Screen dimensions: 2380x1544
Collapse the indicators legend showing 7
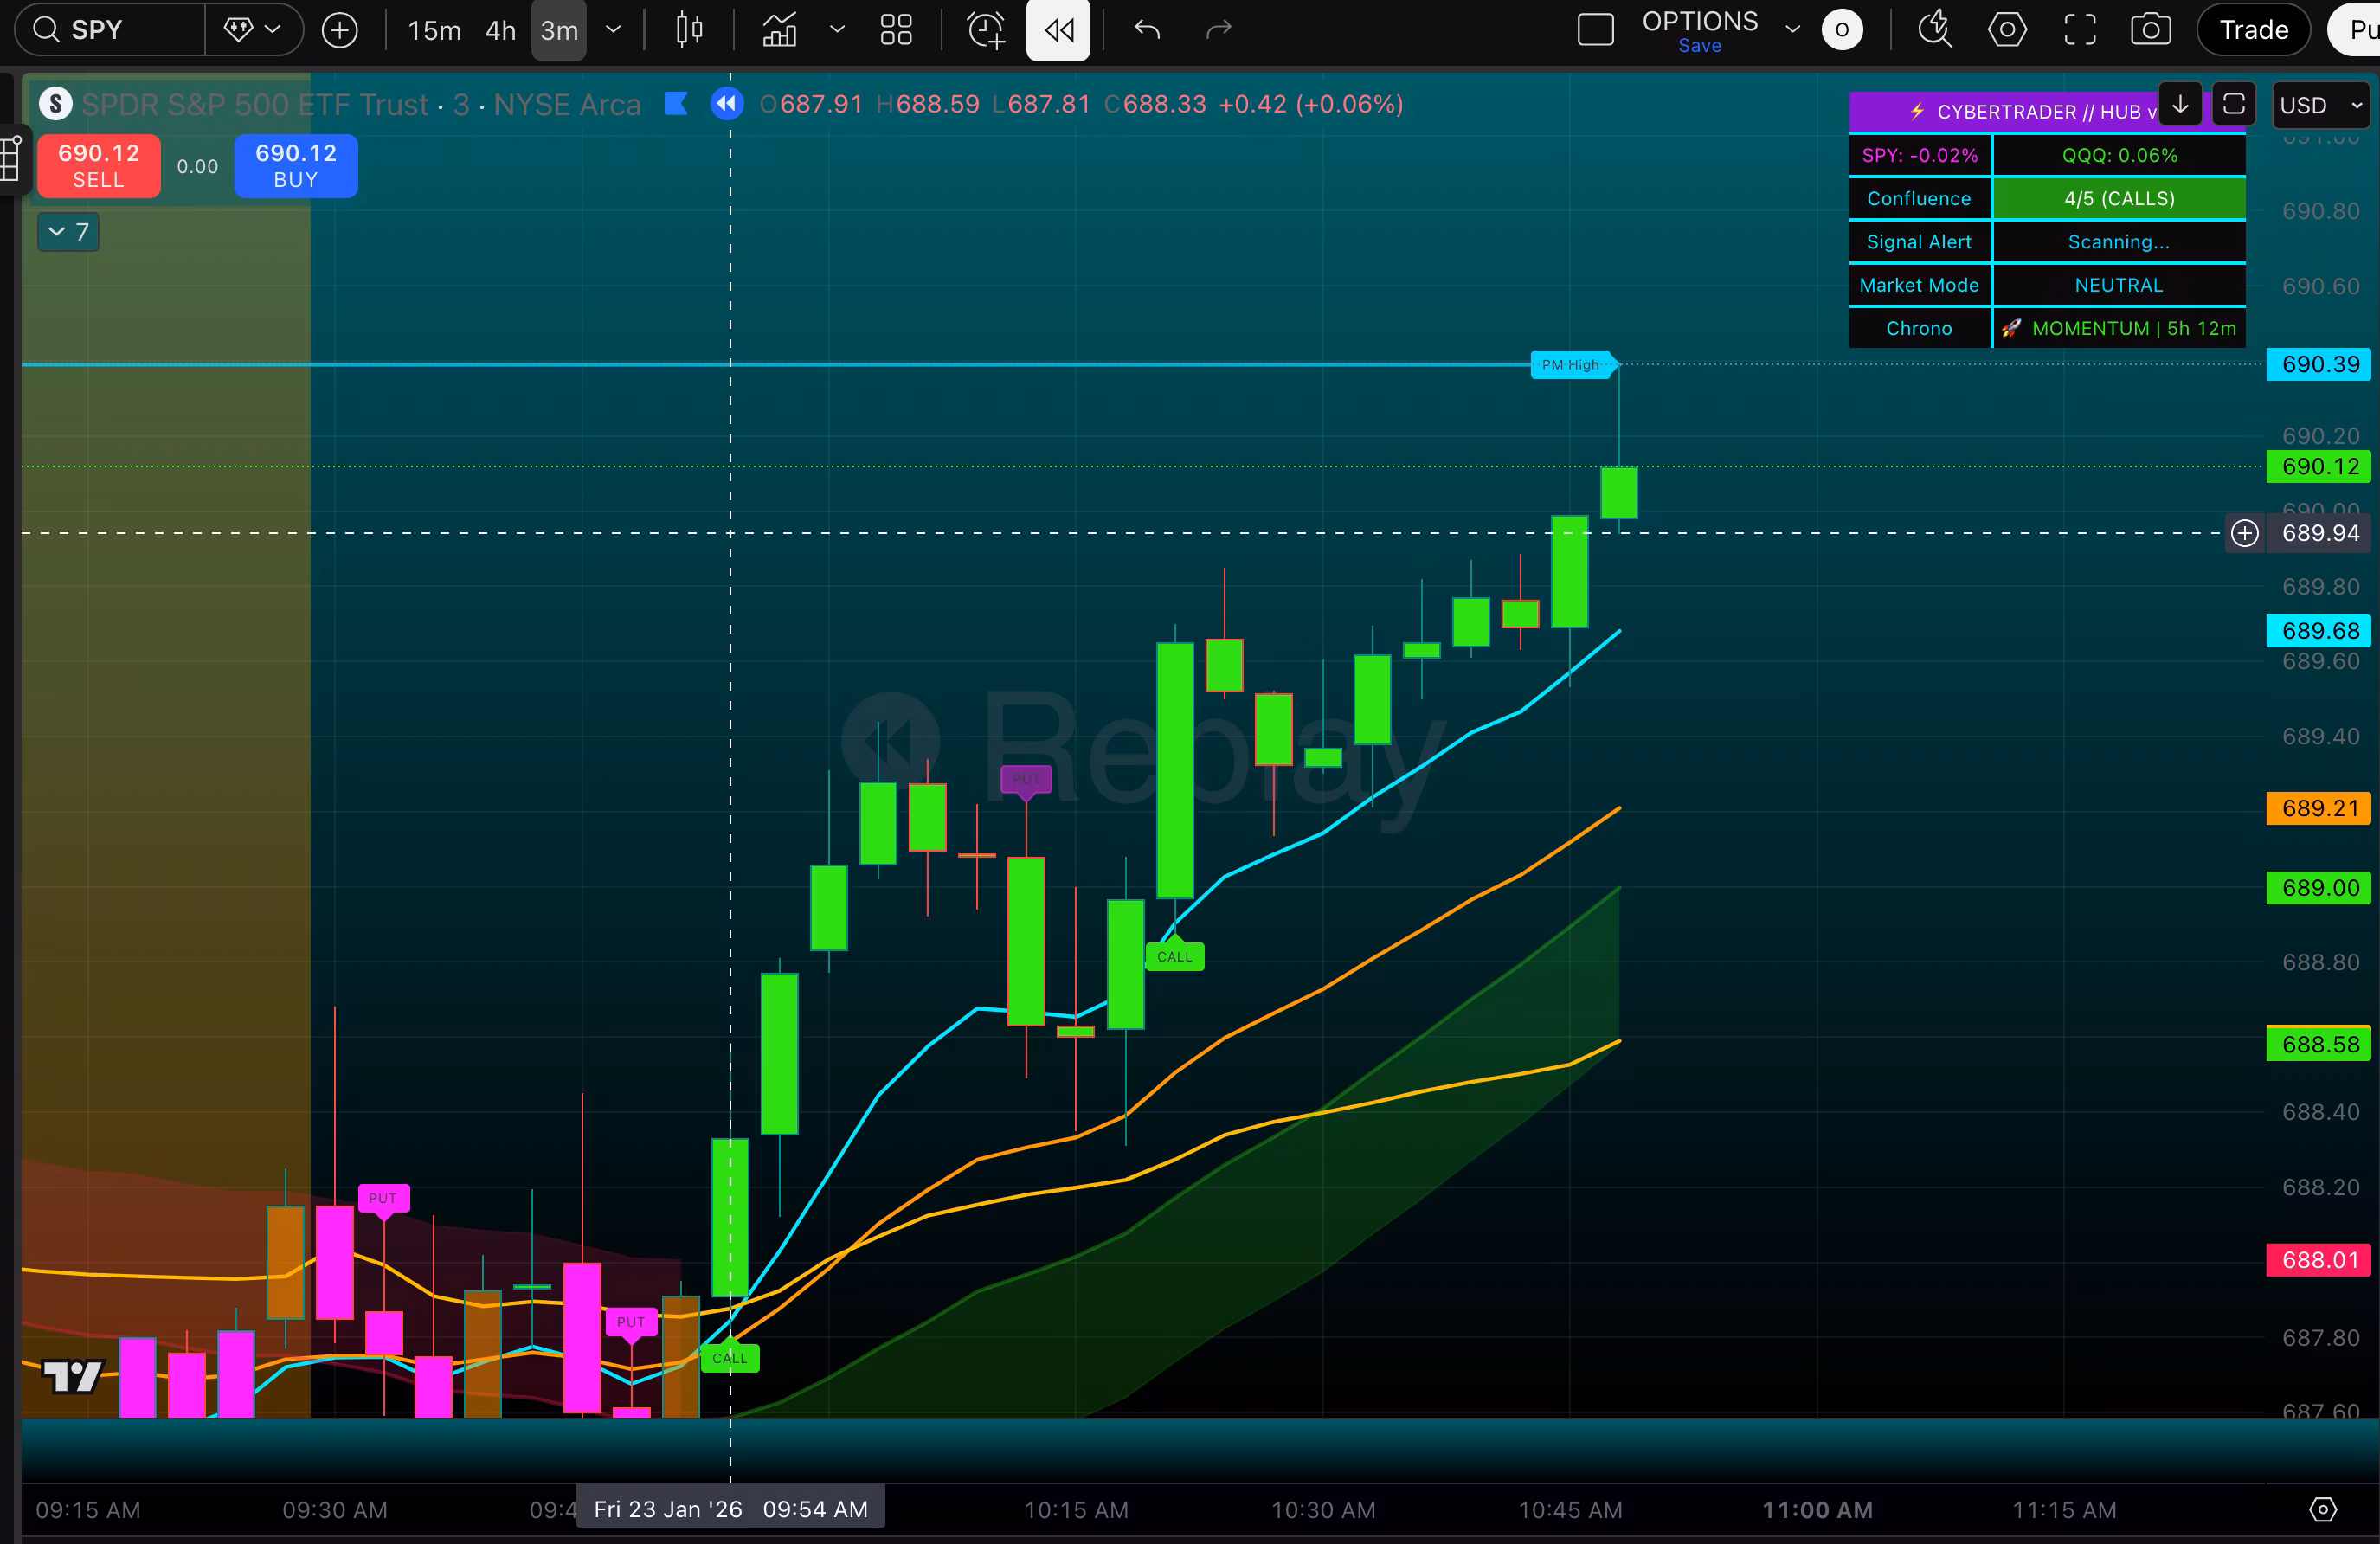(68, 232)
